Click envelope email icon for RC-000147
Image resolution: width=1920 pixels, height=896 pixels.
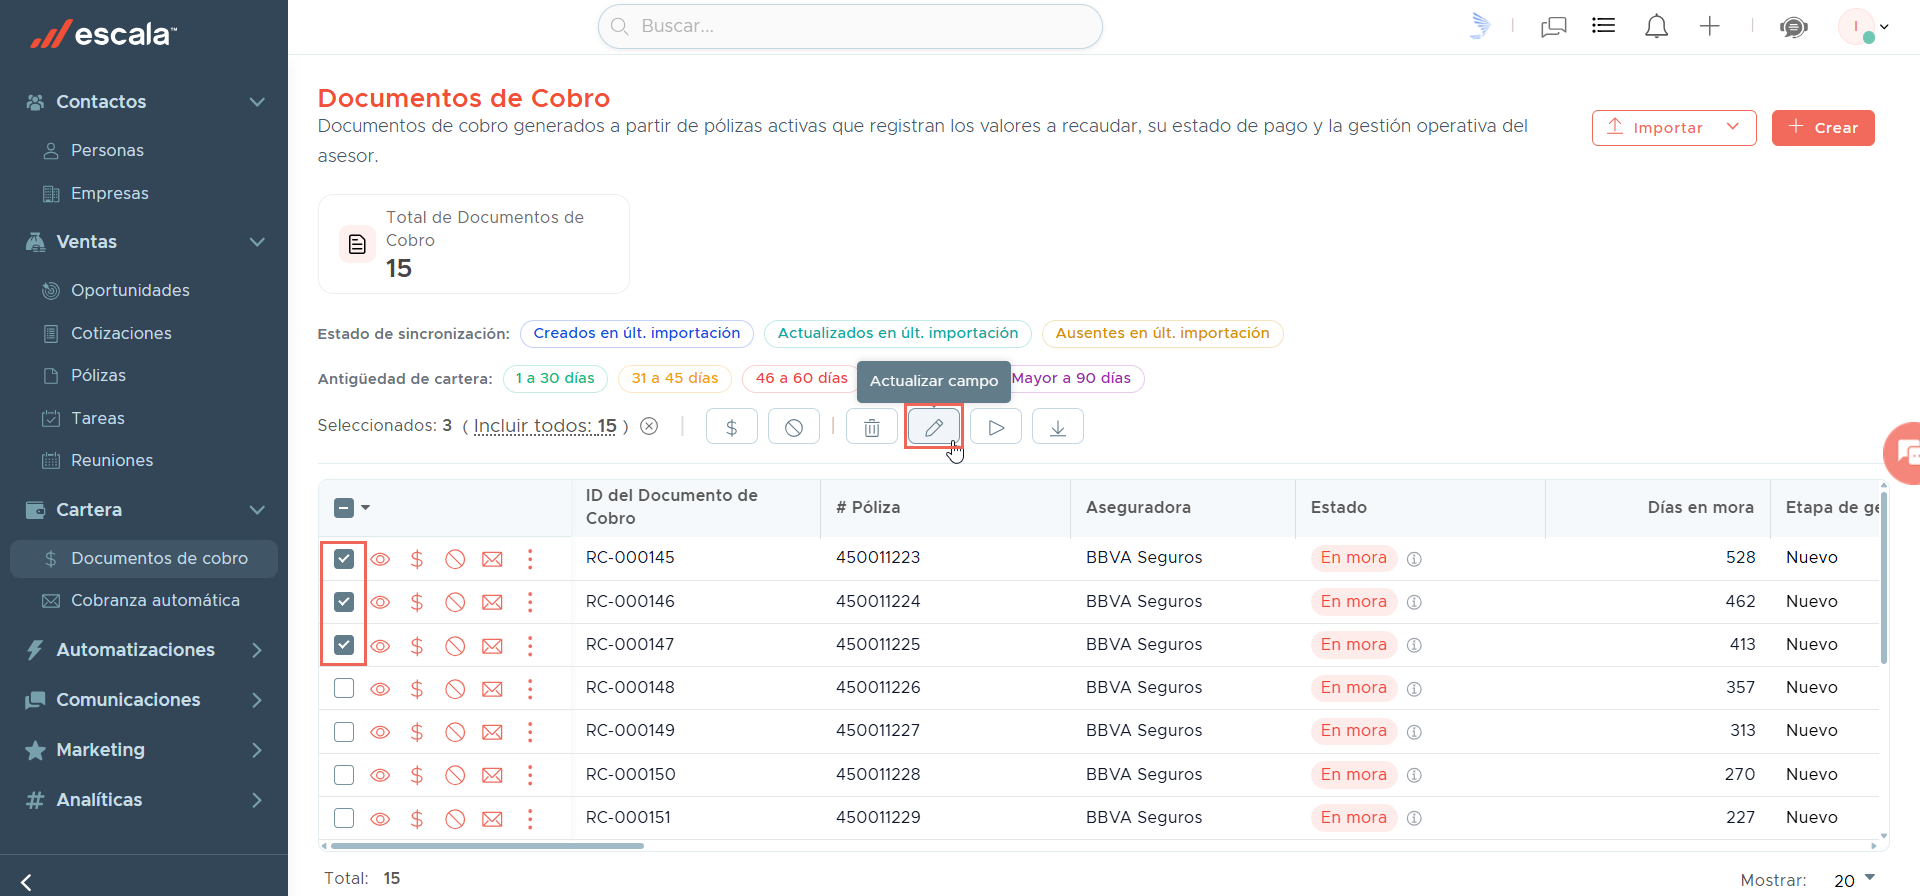[492, 646]
